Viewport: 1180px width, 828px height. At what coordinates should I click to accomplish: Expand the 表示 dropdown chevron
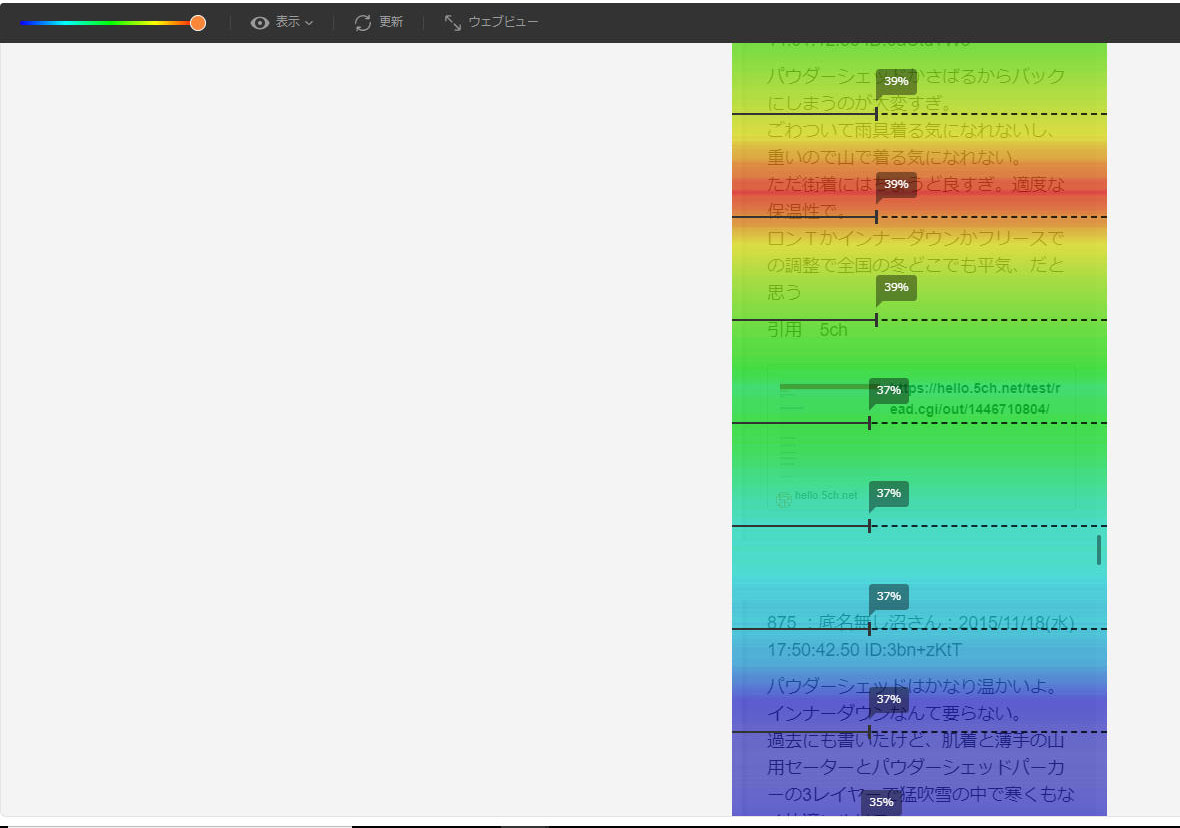(x=309, y=22)
